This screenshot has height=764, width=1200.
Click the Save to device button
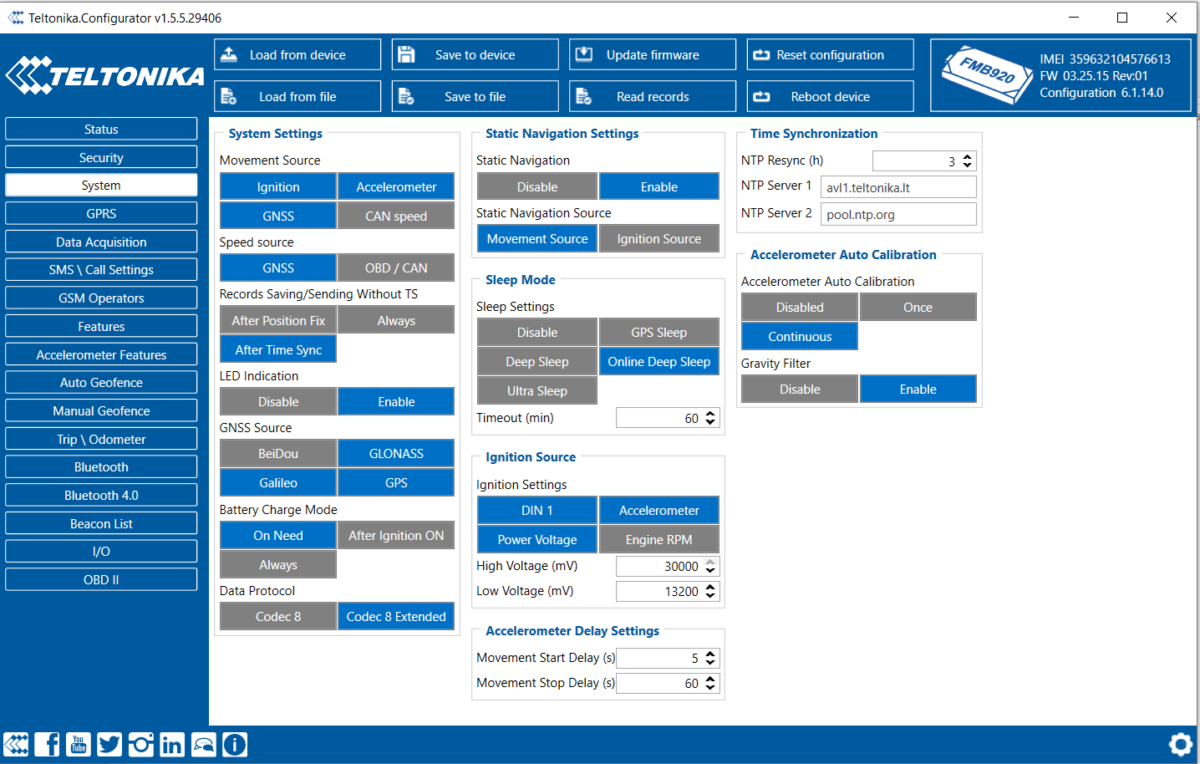pos(475,55)
